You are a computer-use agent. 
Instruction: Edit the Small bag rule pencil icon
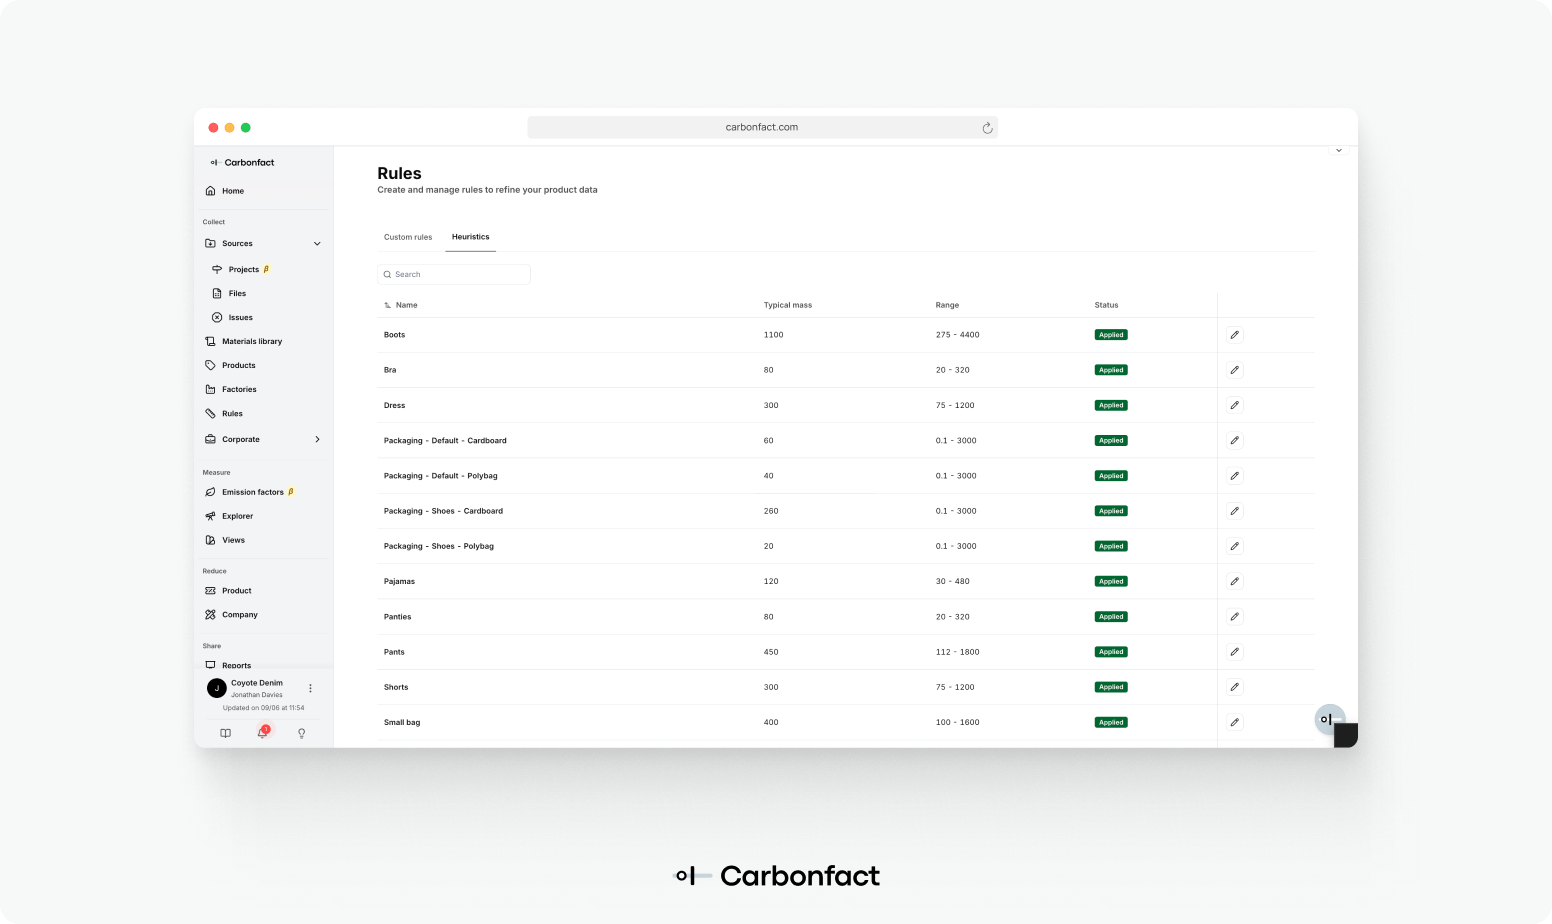coord(1234,722)
